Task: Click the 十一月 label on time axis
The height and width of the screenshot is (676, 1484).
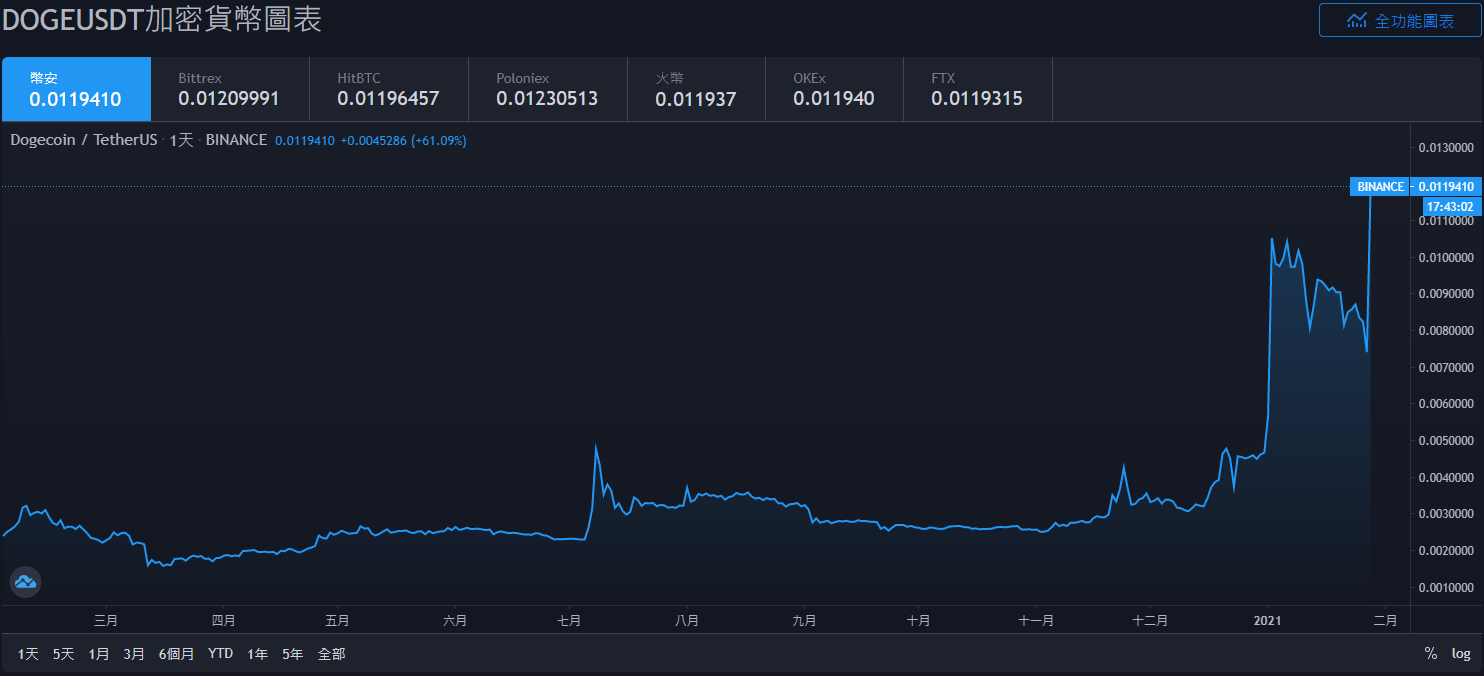Action: pos(1036,620)
